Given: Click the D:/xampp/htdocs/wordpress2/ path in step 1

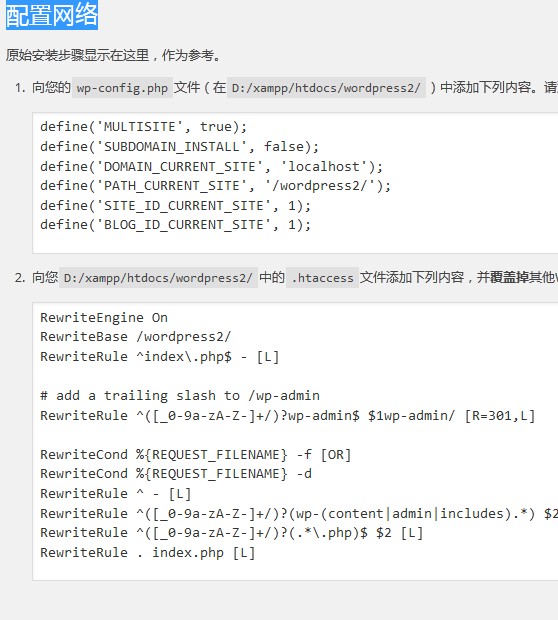Looking at the screenshot, I should pos(326,87).
